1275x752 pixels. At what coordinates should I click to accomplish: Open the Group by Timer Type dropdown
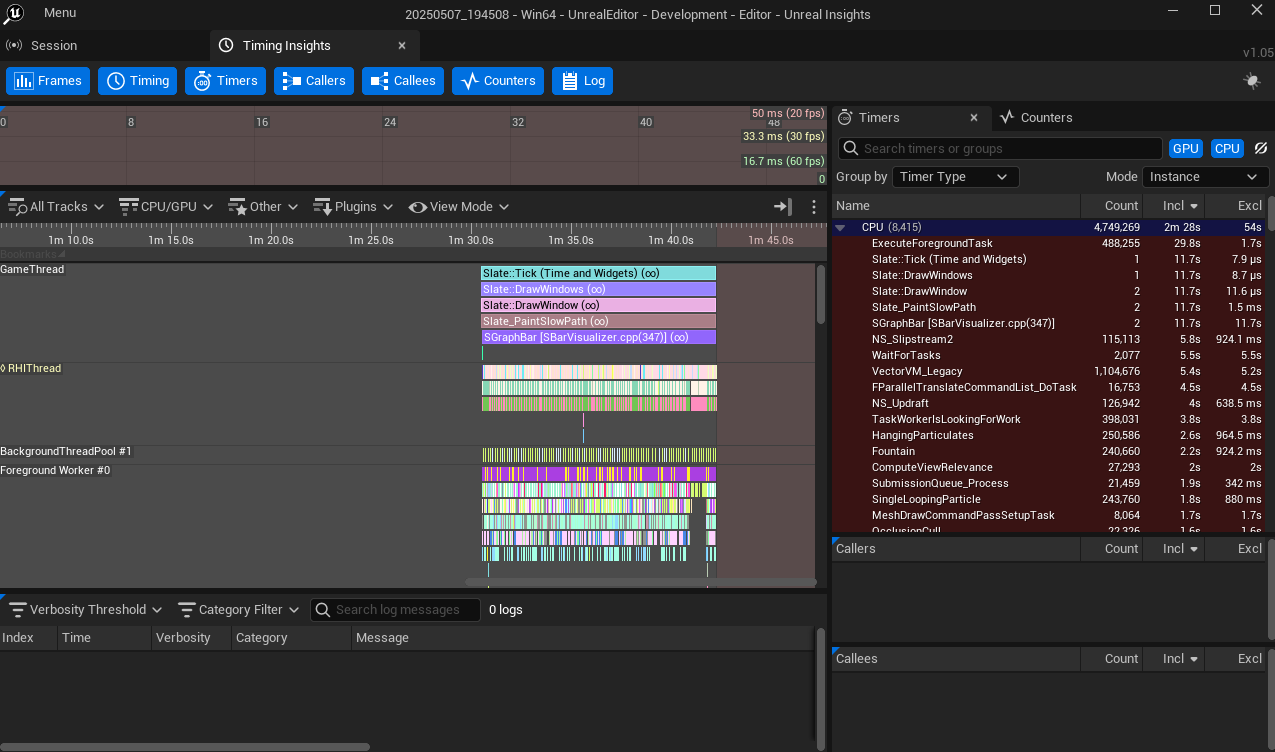[x=955, y=177]
